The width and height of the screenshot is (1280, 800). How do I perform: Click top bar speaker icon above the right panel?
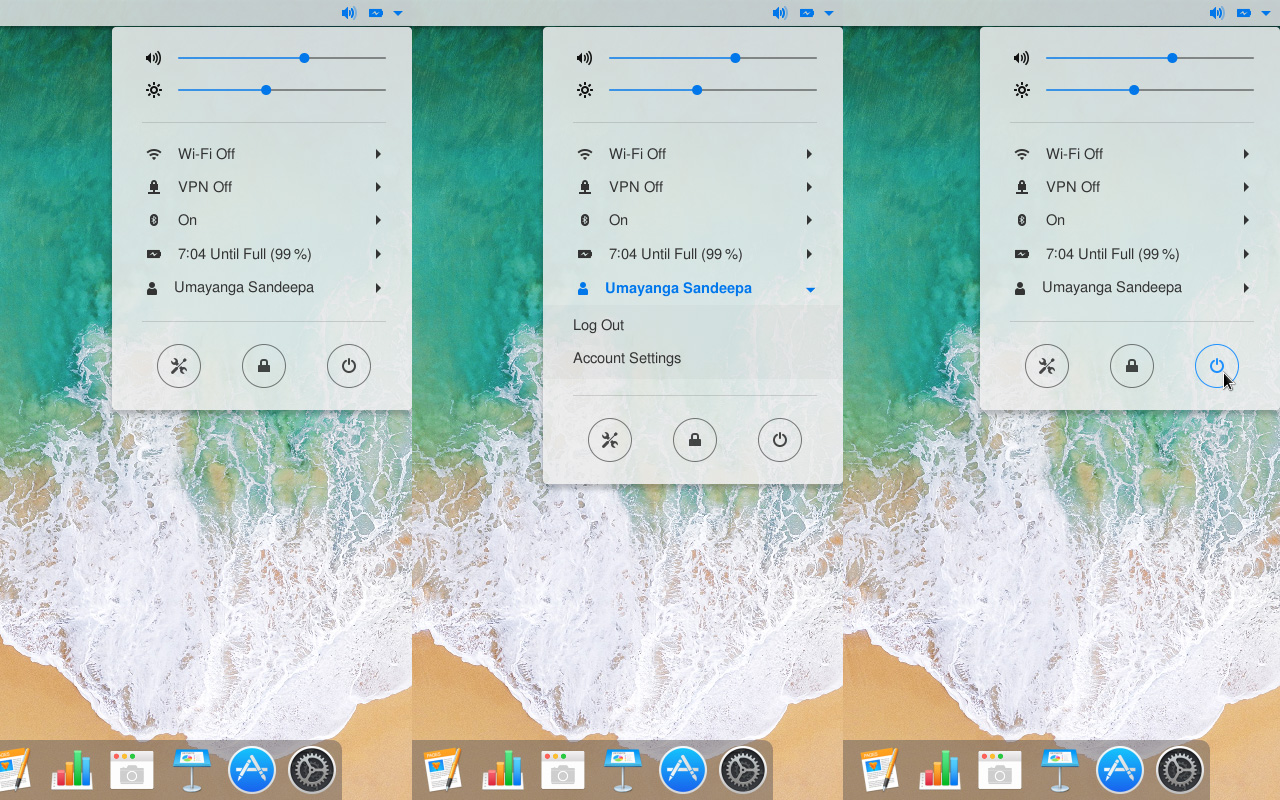pyautogui.click(x=1216, y=13)
